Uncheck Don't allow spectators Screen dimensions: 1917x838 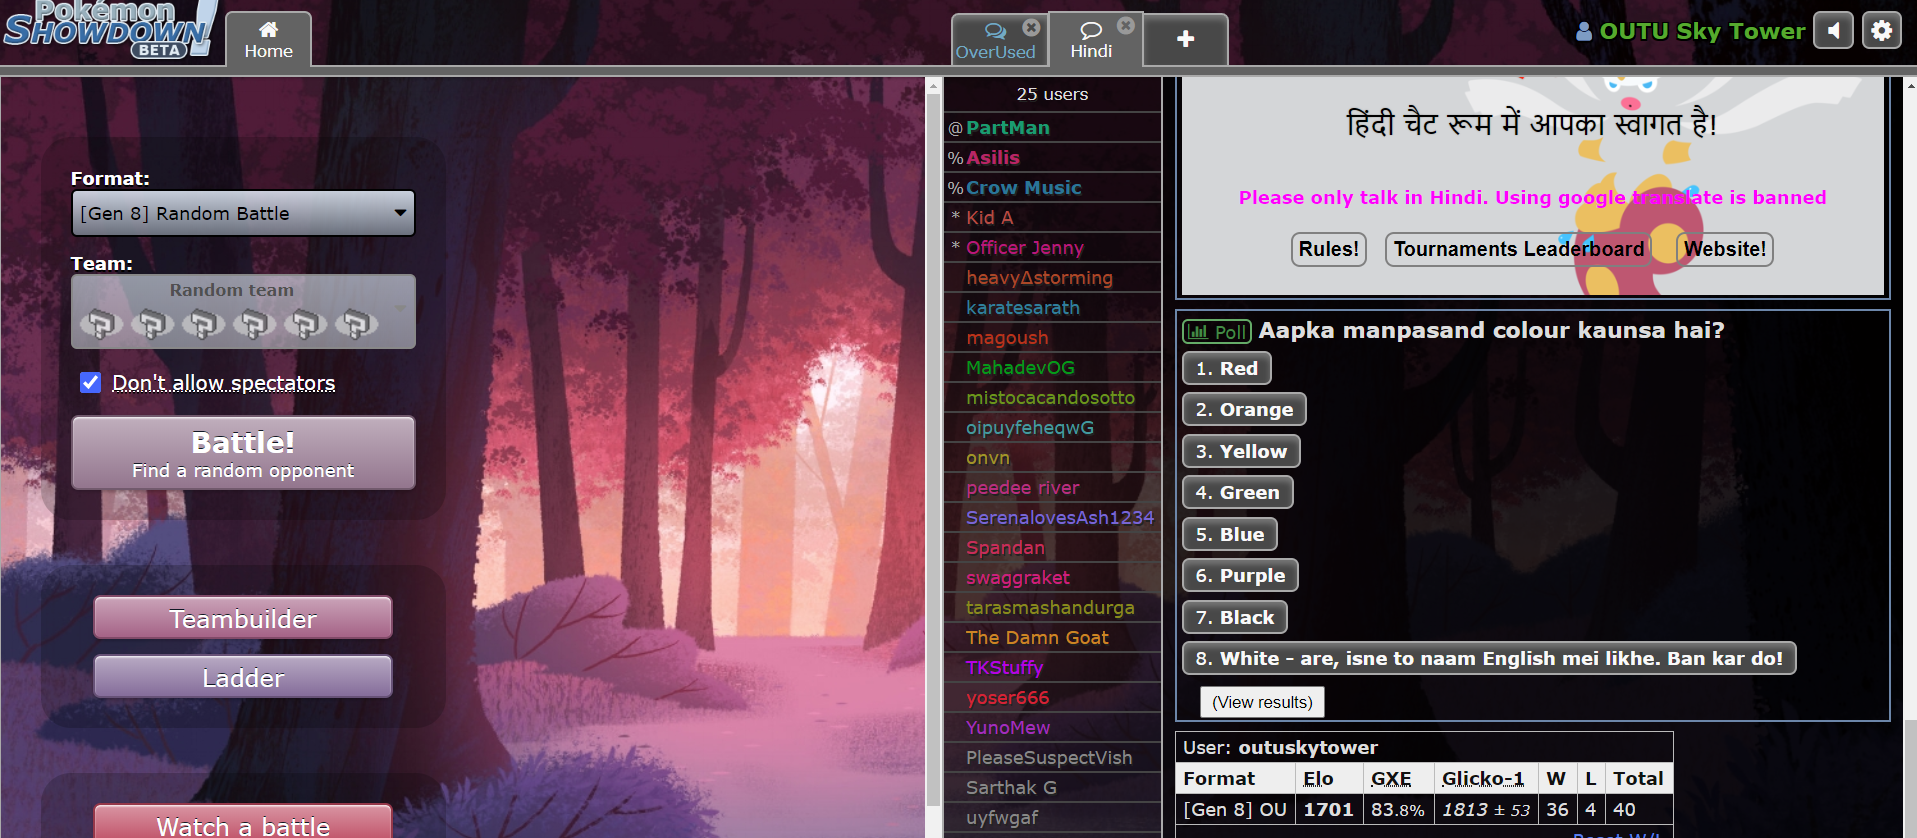click(91, 382)
